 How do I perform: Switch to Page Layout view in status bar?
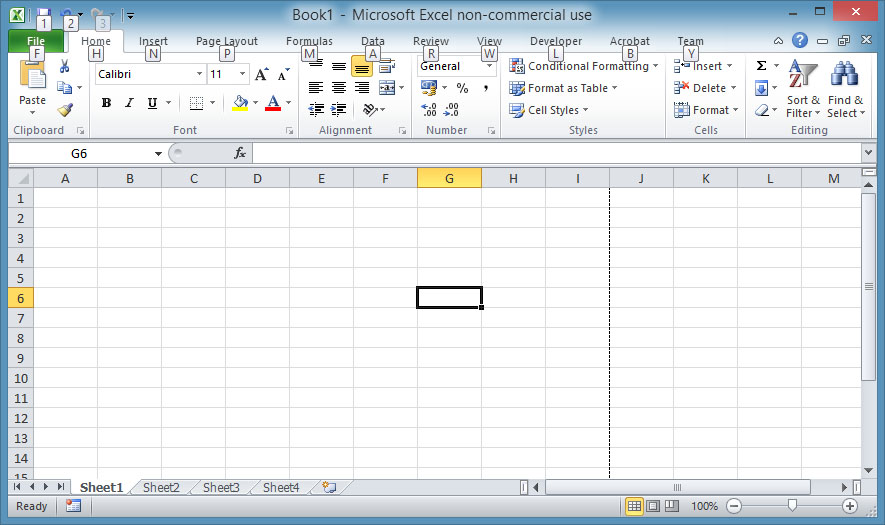coord(653,506)
